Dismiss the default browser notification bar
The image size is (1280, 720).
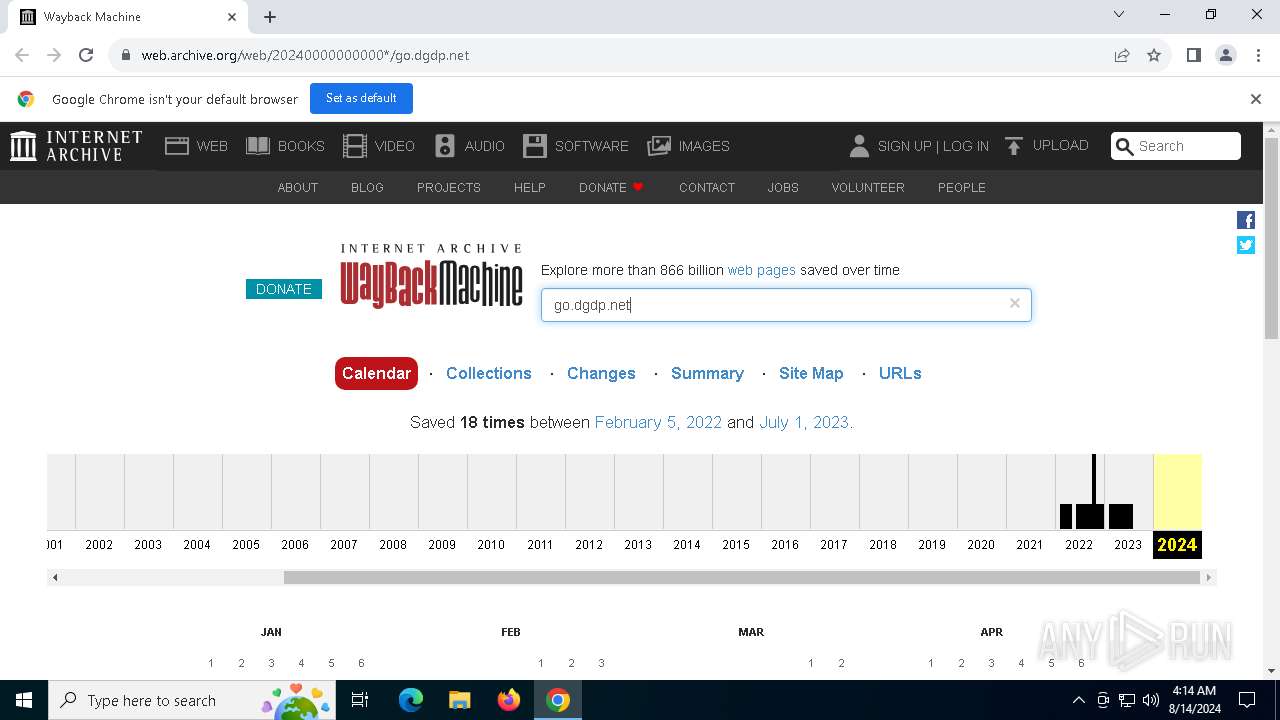[1255, 99]
